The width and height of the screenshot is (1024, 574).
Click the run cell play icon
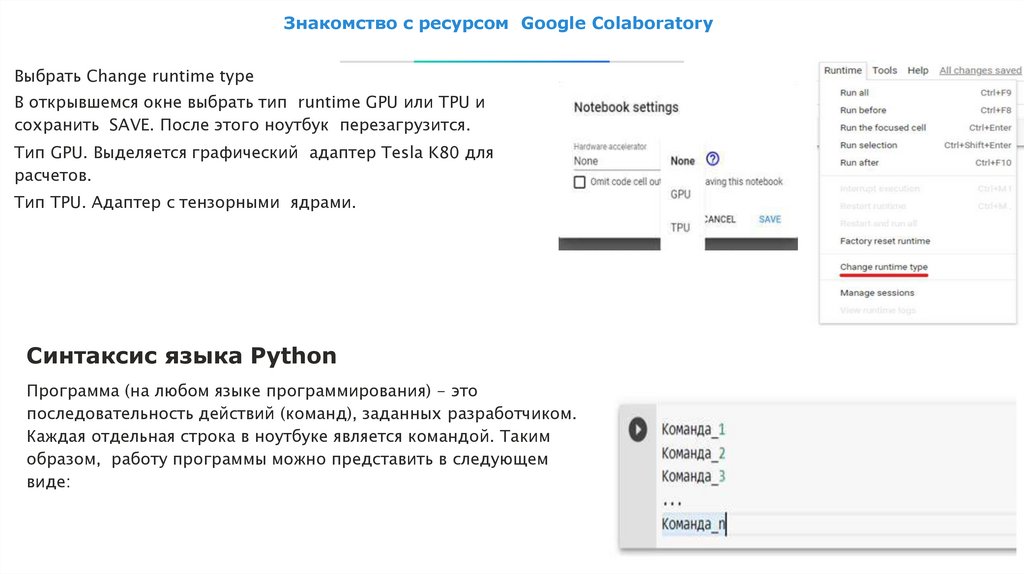637,430
